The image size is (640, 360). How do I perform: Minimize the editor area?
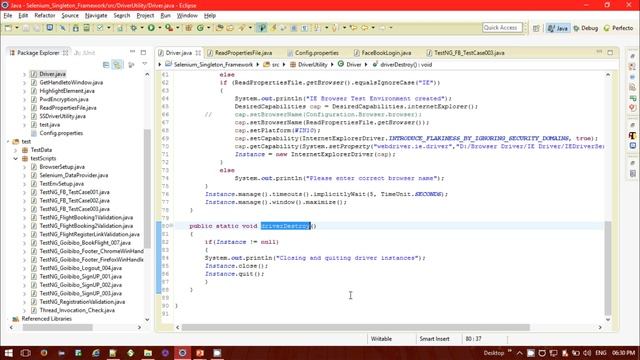tap(599, 52)
